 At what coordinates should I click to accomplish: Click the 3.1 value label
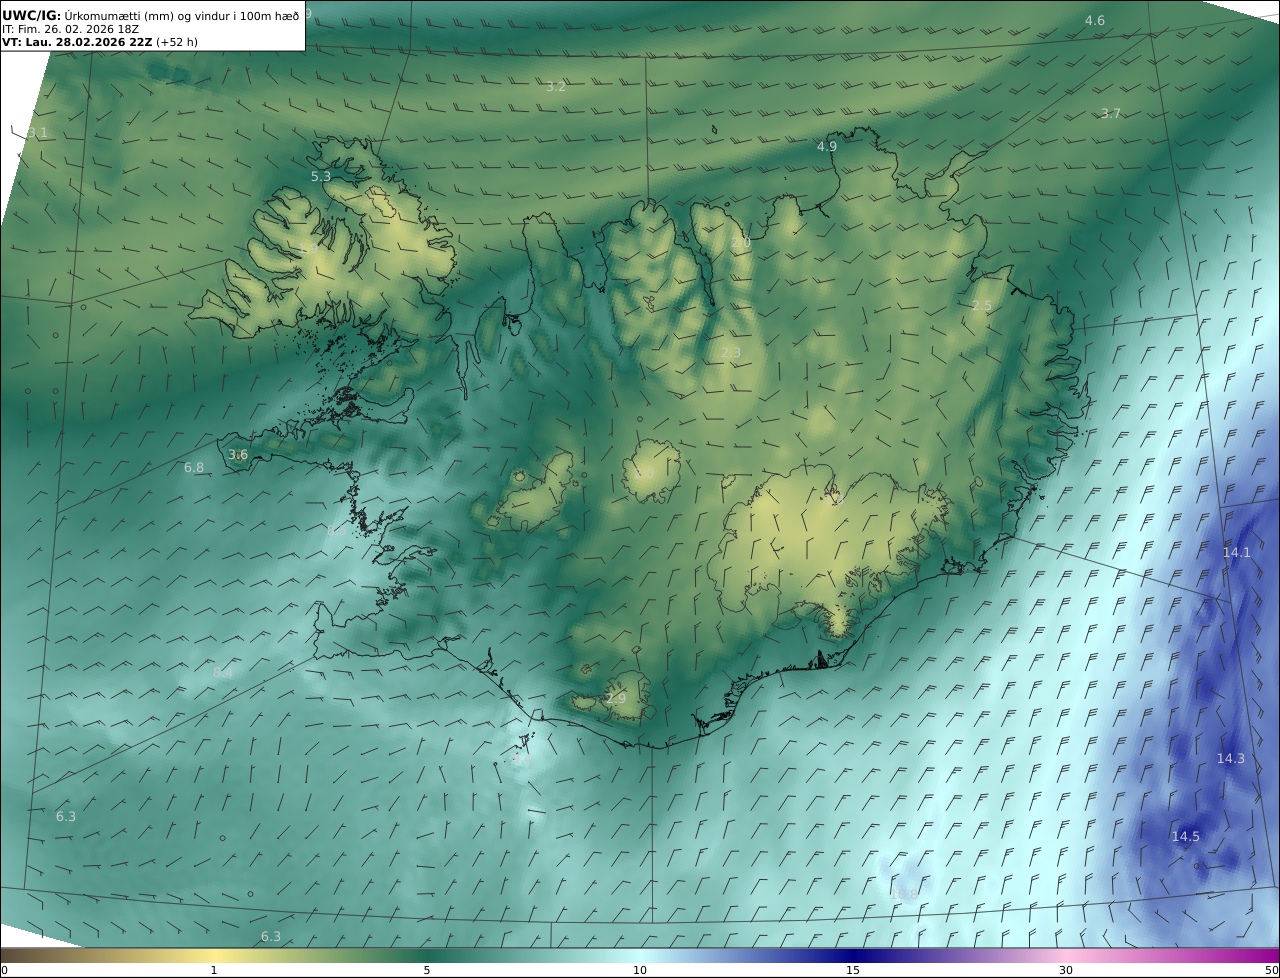pyautogui.click(x=37, y=133)
